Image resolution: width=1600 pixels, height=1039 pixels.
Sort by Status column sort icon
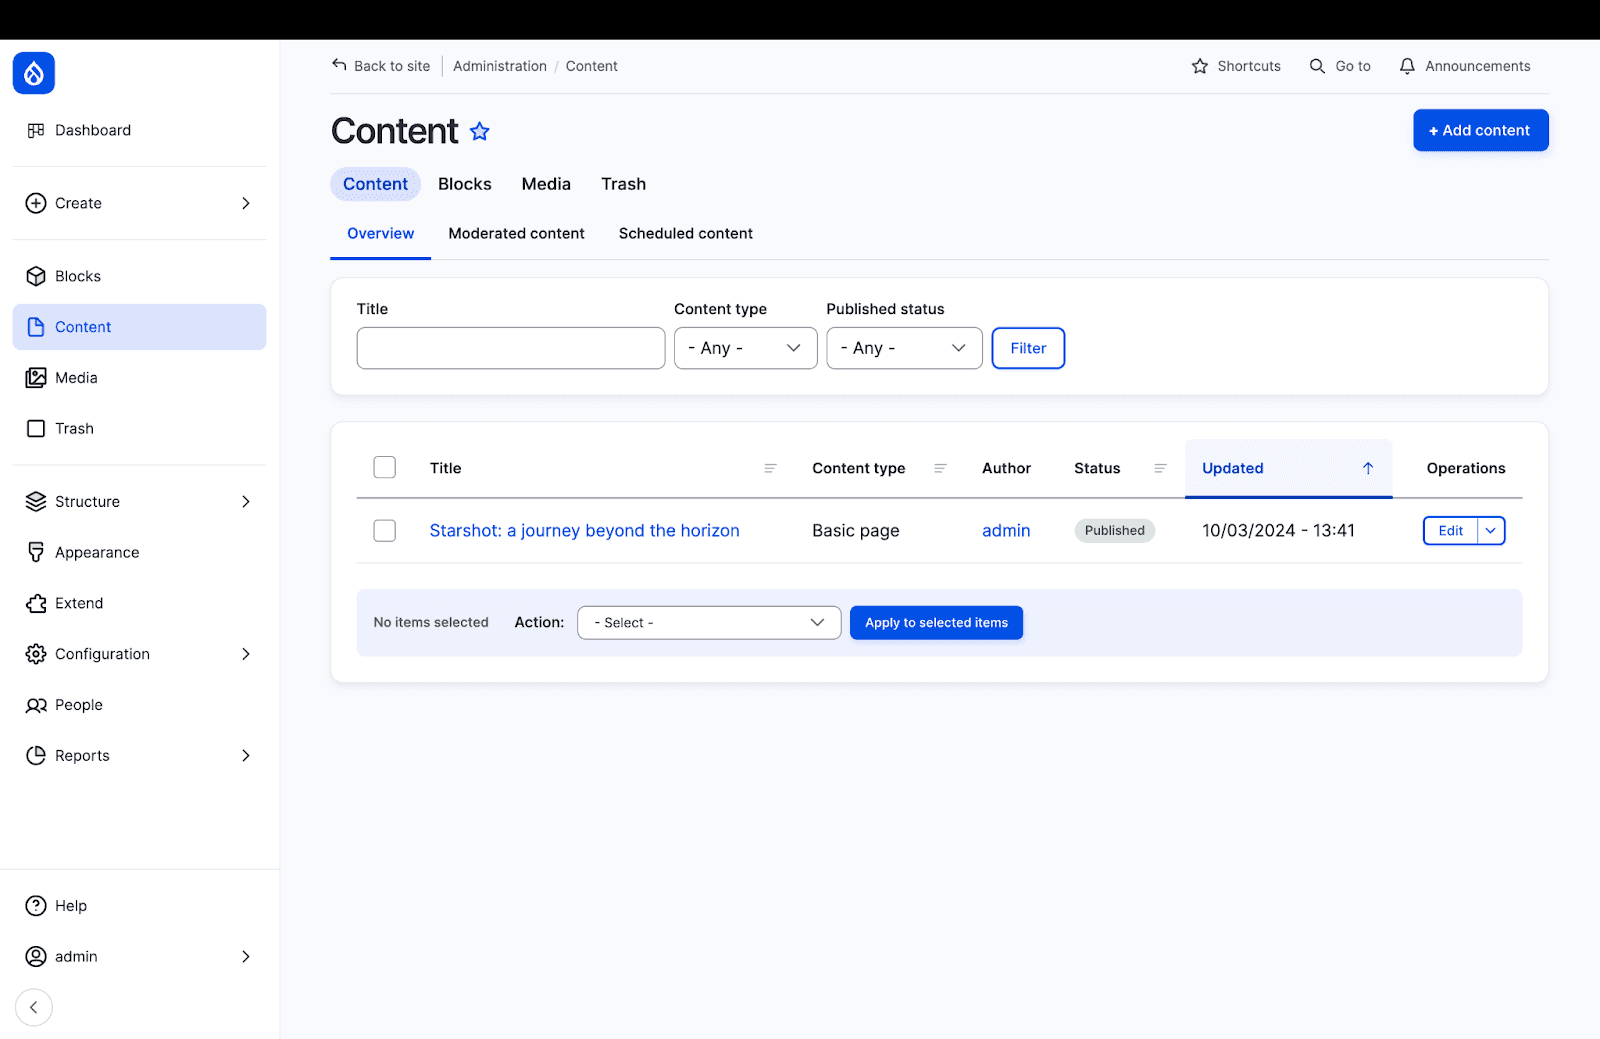1160,468
